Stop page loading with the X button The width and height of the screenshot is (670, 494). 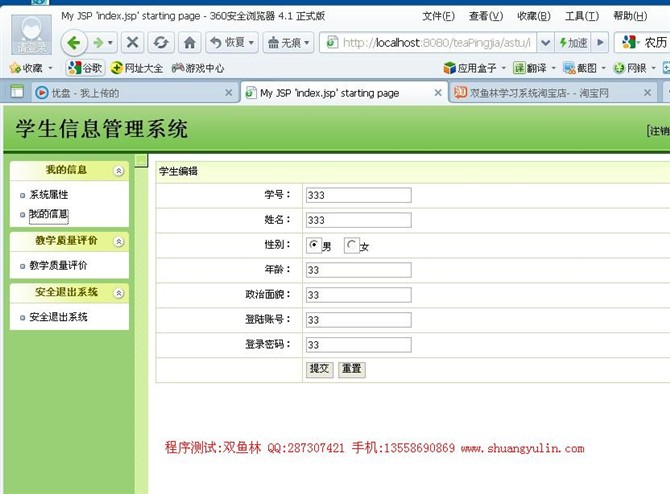132,43
